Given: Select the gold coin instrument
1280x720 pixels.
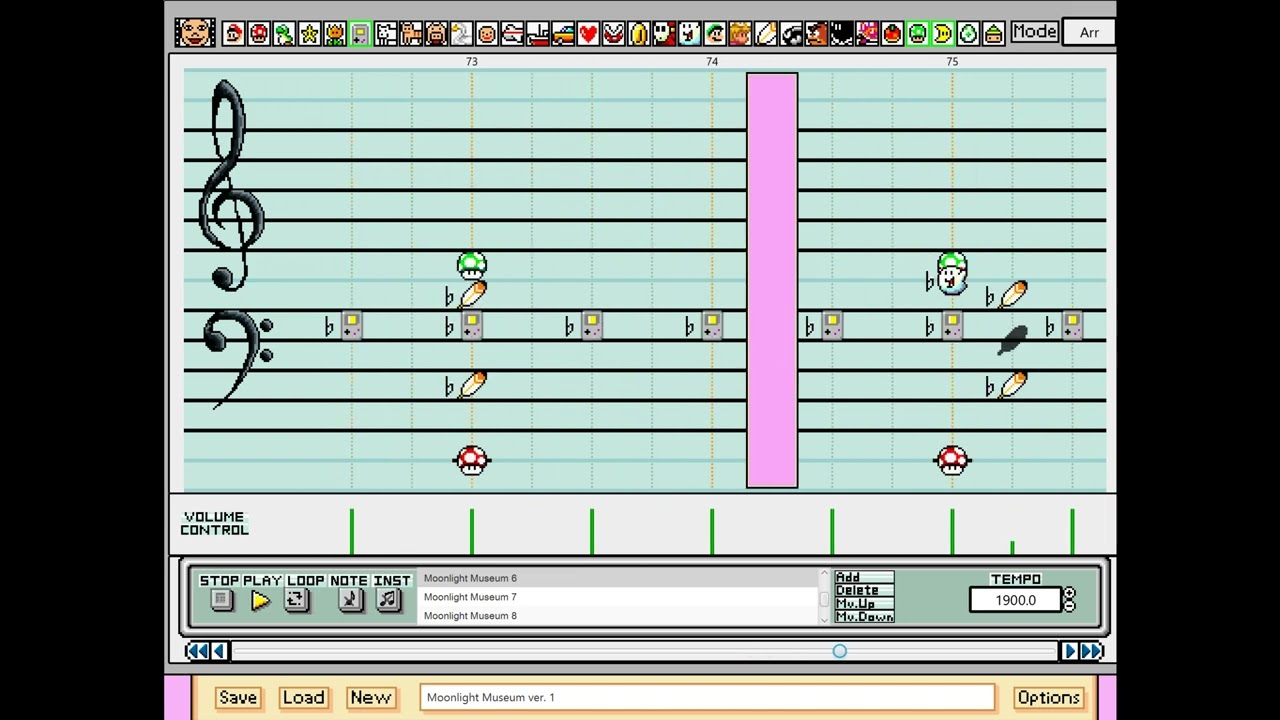Looking at the screenshot, I should (x=638, y=34).
